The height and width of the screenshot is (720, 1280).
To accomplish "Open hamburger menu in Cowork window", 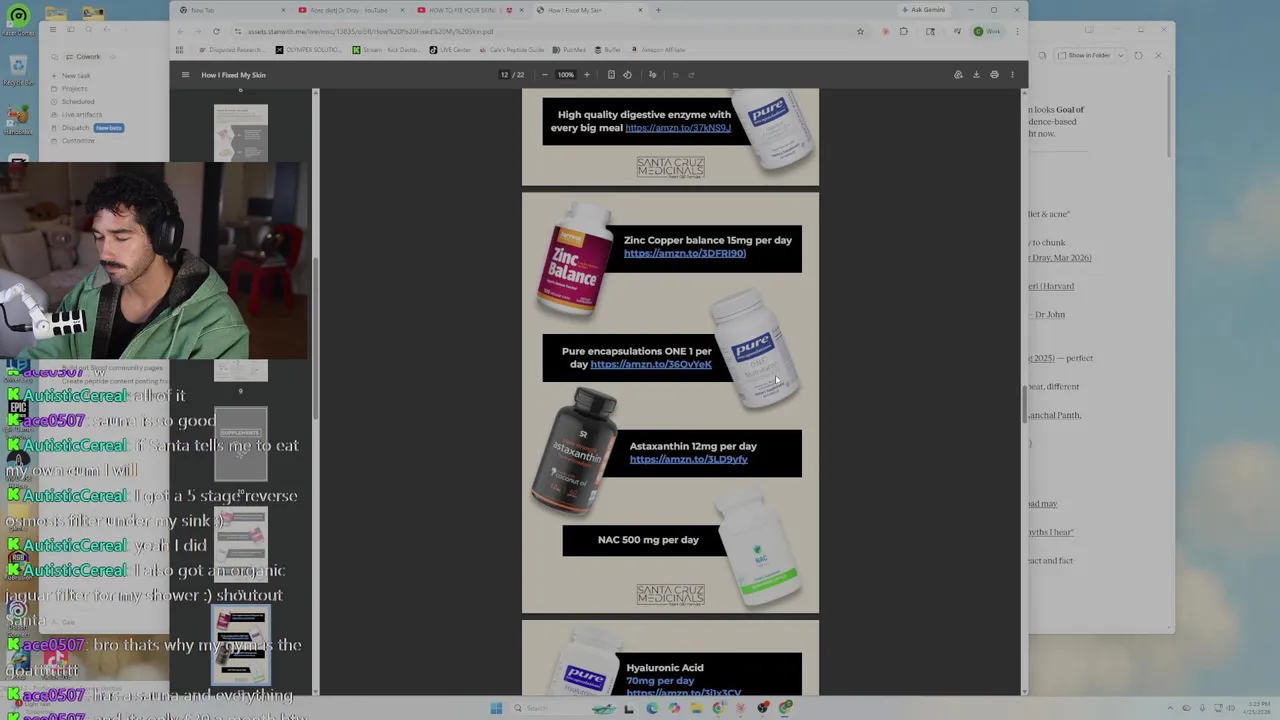I will pyautogui.click(x=52, y=29).
